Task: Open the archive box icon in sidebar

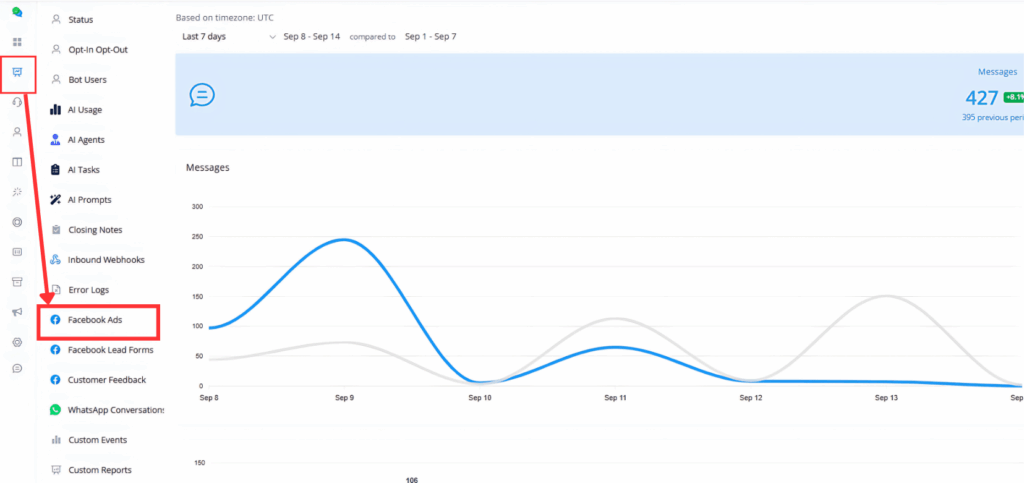Action: 17,282
